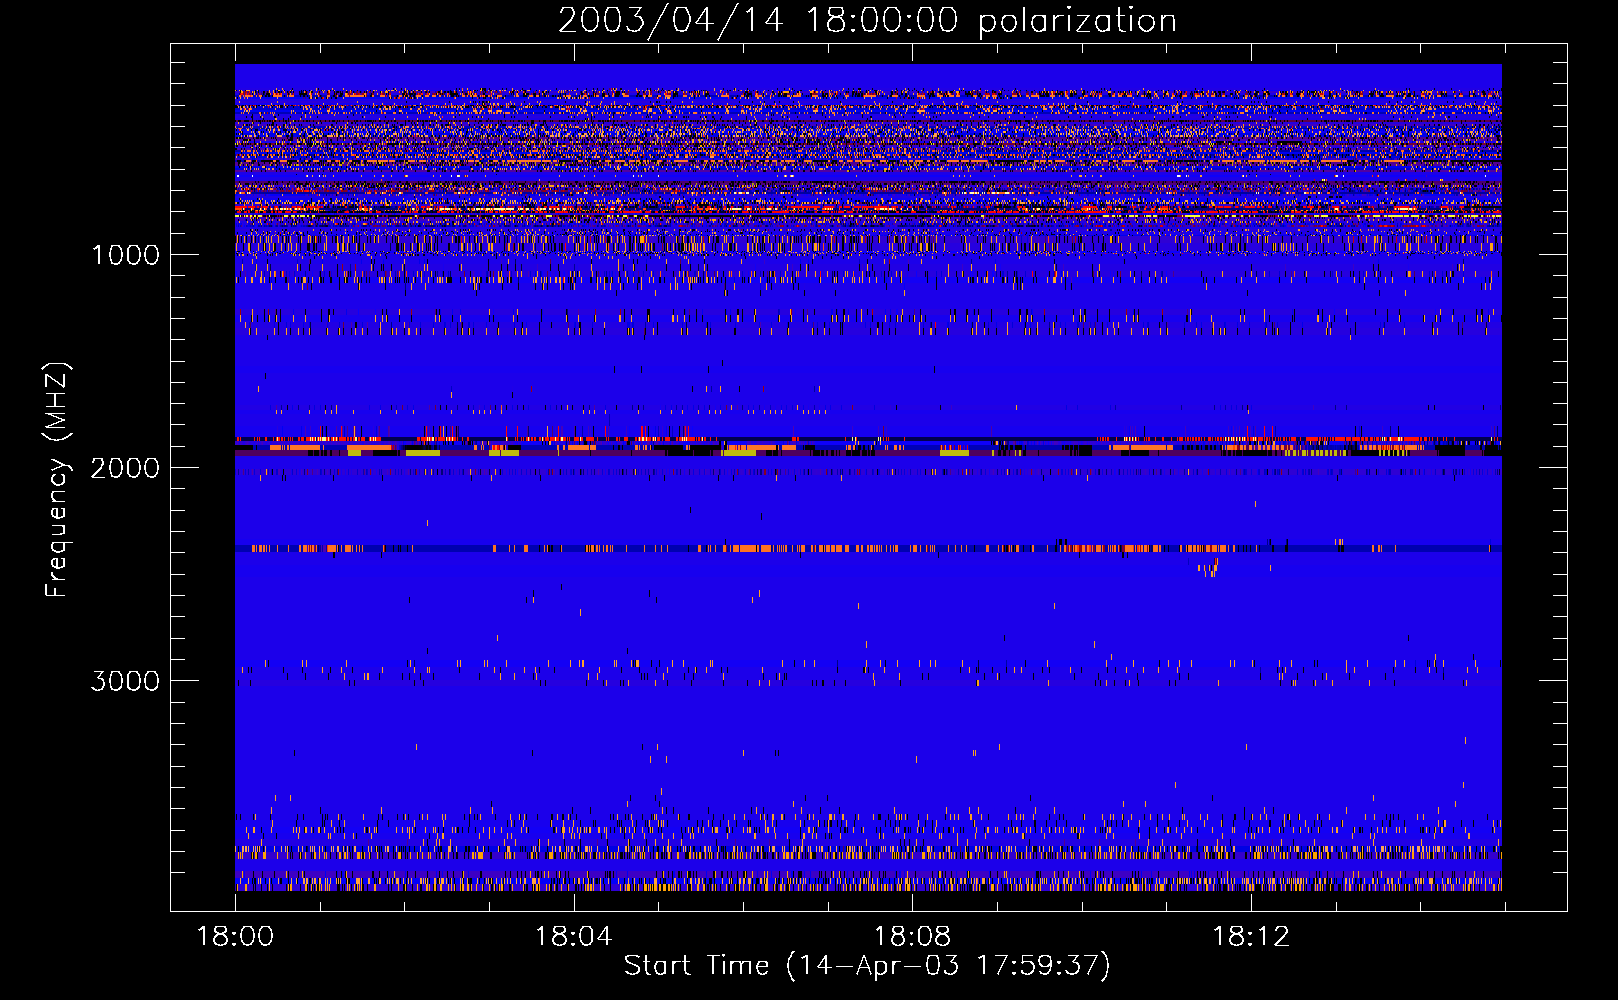Screen dimensions: 1618x1000
Task: Click the 18:12 time tick label
Action: coord(1251,937)
